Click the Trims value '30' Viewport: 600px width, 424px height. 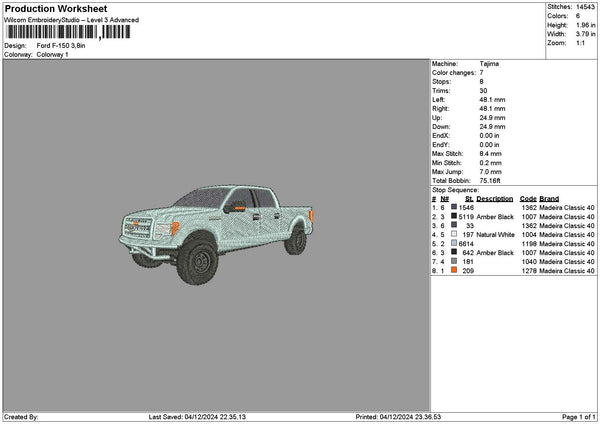tap(483, 91)
